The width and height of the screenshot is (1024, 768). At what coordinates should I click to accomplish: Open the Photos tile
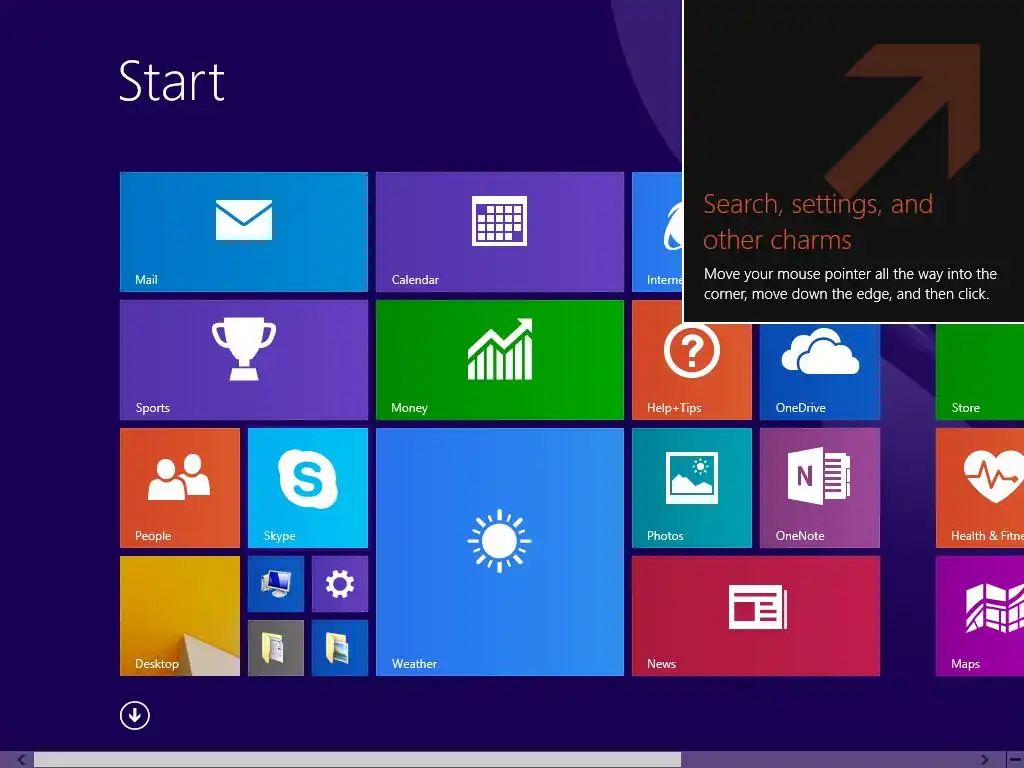tap(692, 488)
